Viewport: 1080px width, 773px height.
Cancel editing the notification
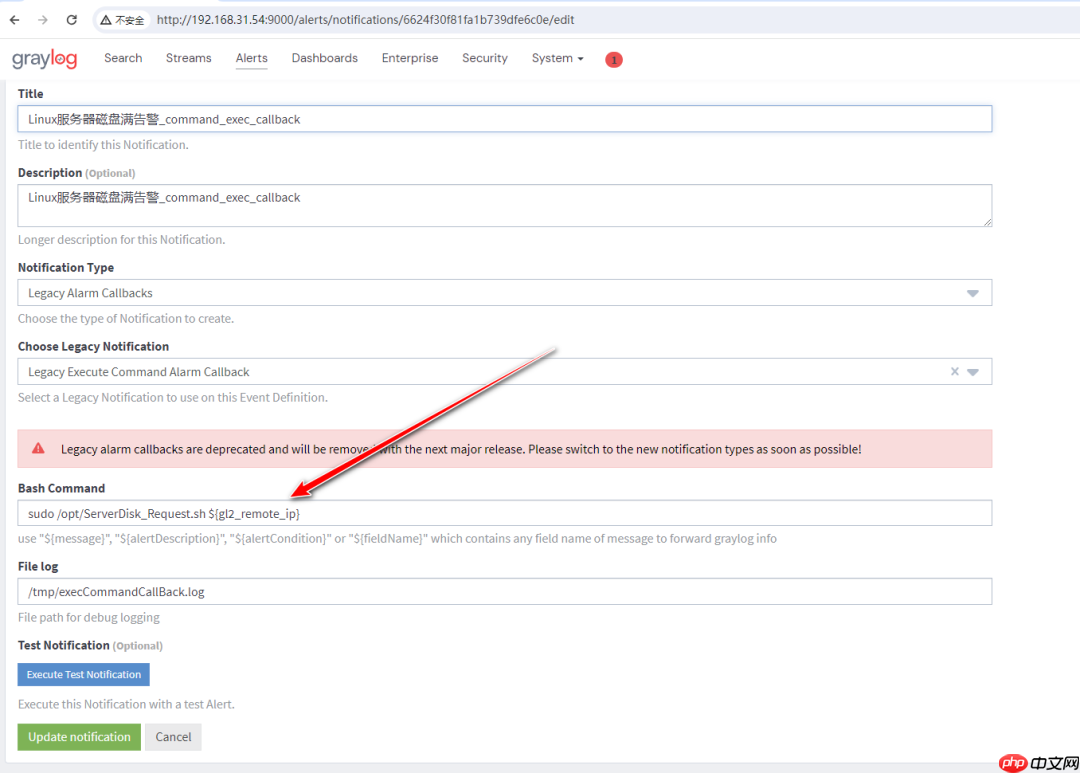coord(173,737)
